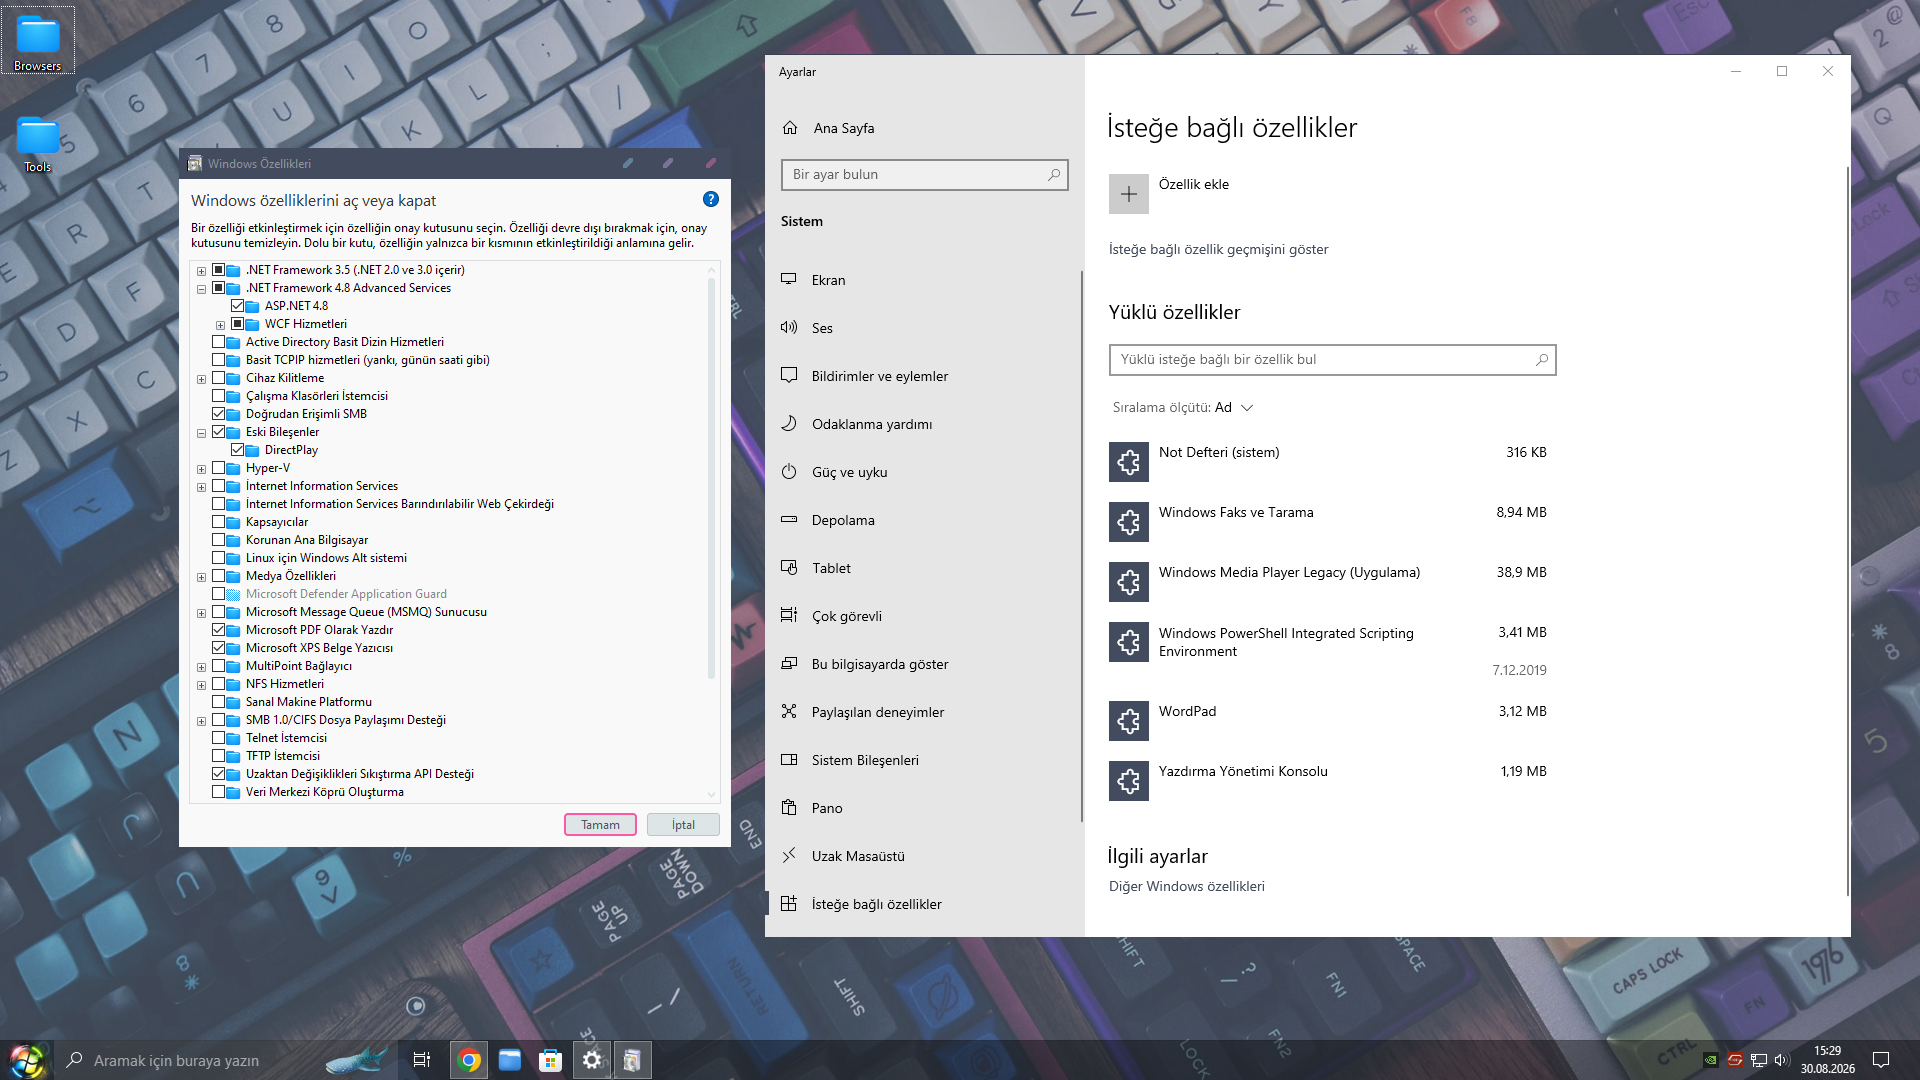The height and width of the screenshot is (1080, 1920).
Task: Enable the Sanal Makine Platformu checkbox
Action: click(219, 702)
